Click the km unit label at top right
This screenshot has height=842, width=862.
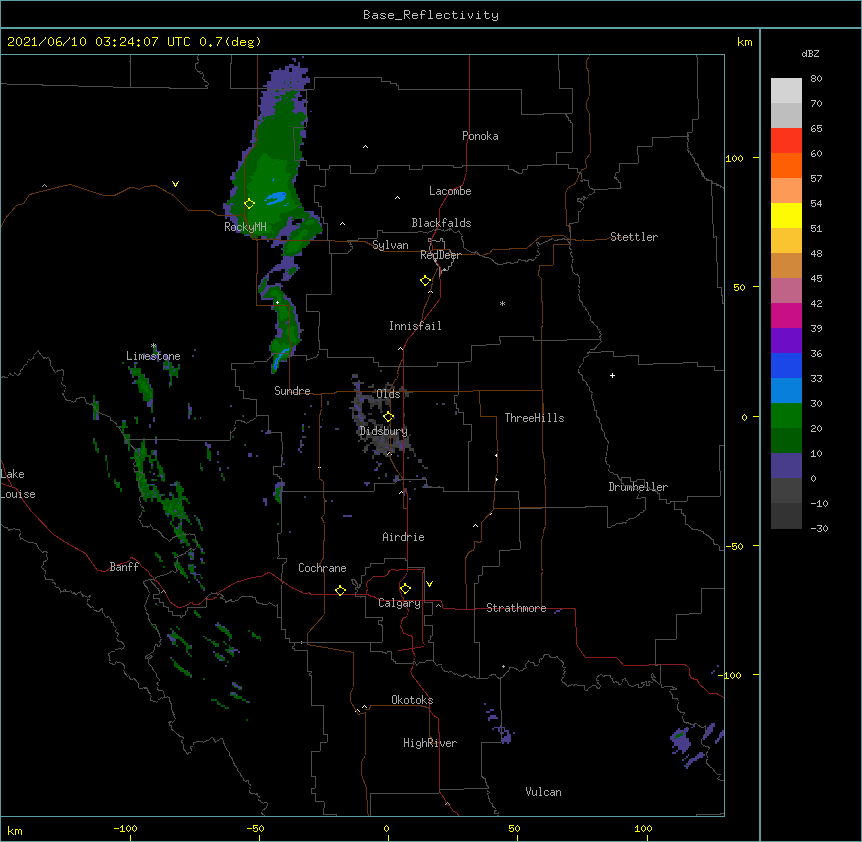(744, 42)
